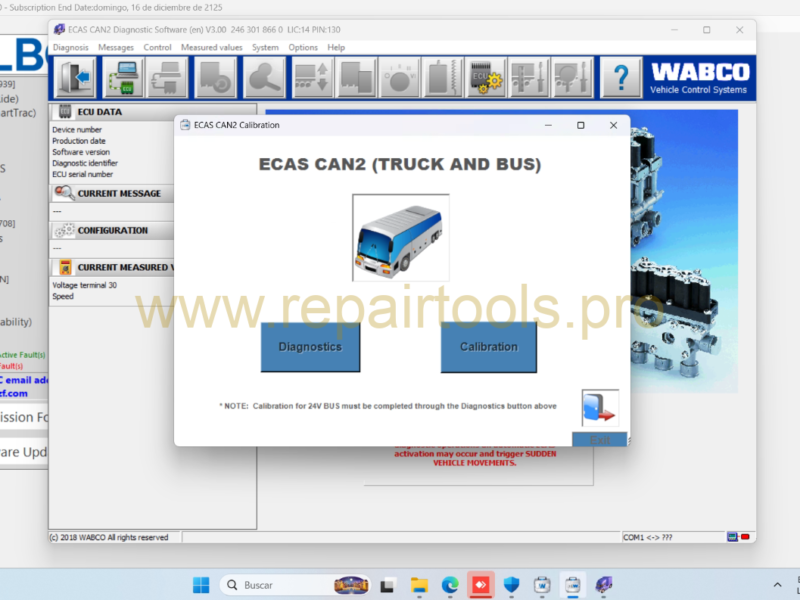Open the task view taskbar icon
This screenshot has width=800, height=600.
[388, 585]
